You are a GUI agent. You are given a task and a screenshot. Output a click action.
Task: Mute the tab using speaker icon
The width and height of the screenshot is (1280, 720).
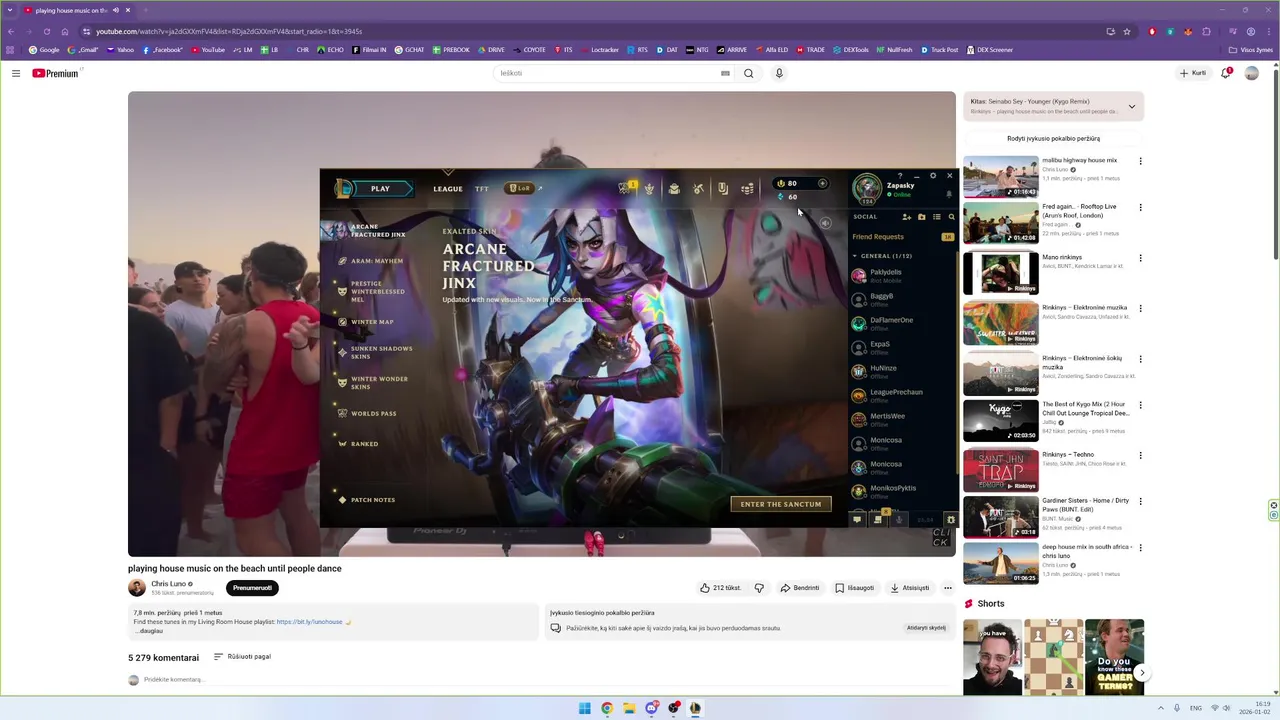(116, 10)
